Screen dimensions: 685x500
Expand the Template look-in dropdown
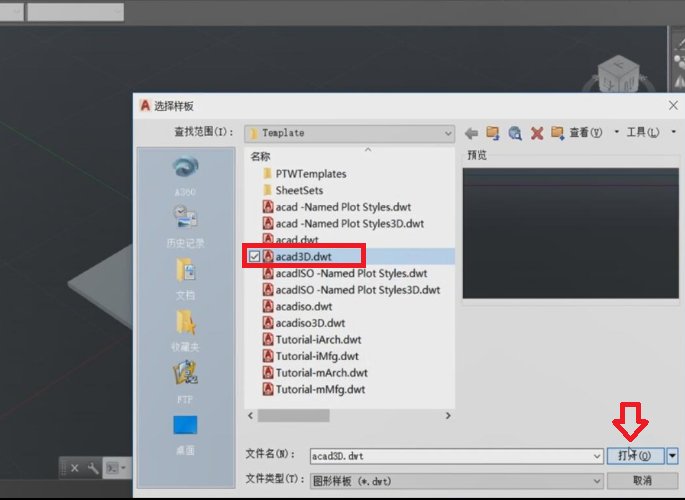tap(448, 133)
